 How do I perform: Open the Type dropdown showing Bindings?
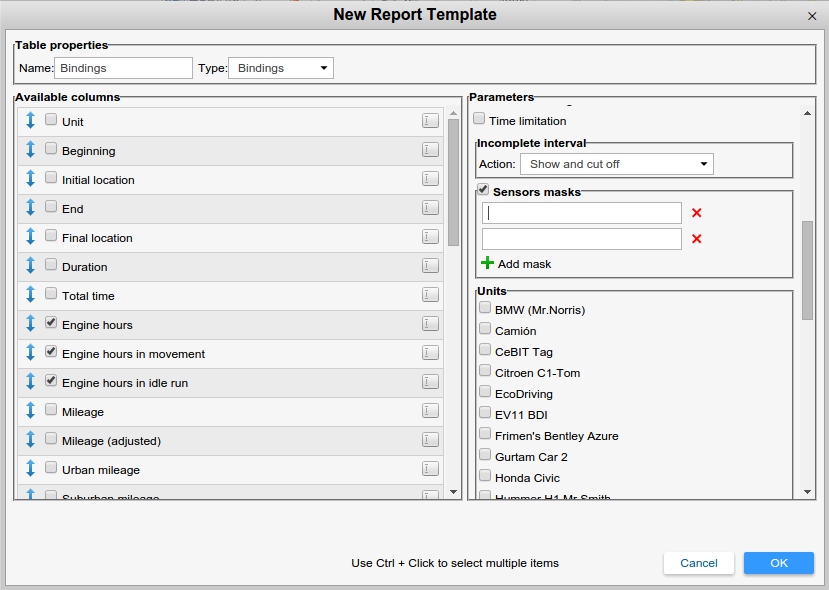pos(280,68)
